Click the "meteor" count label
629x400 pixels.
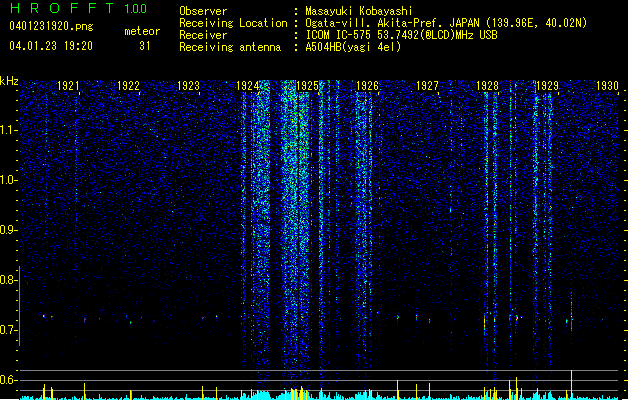142,31
